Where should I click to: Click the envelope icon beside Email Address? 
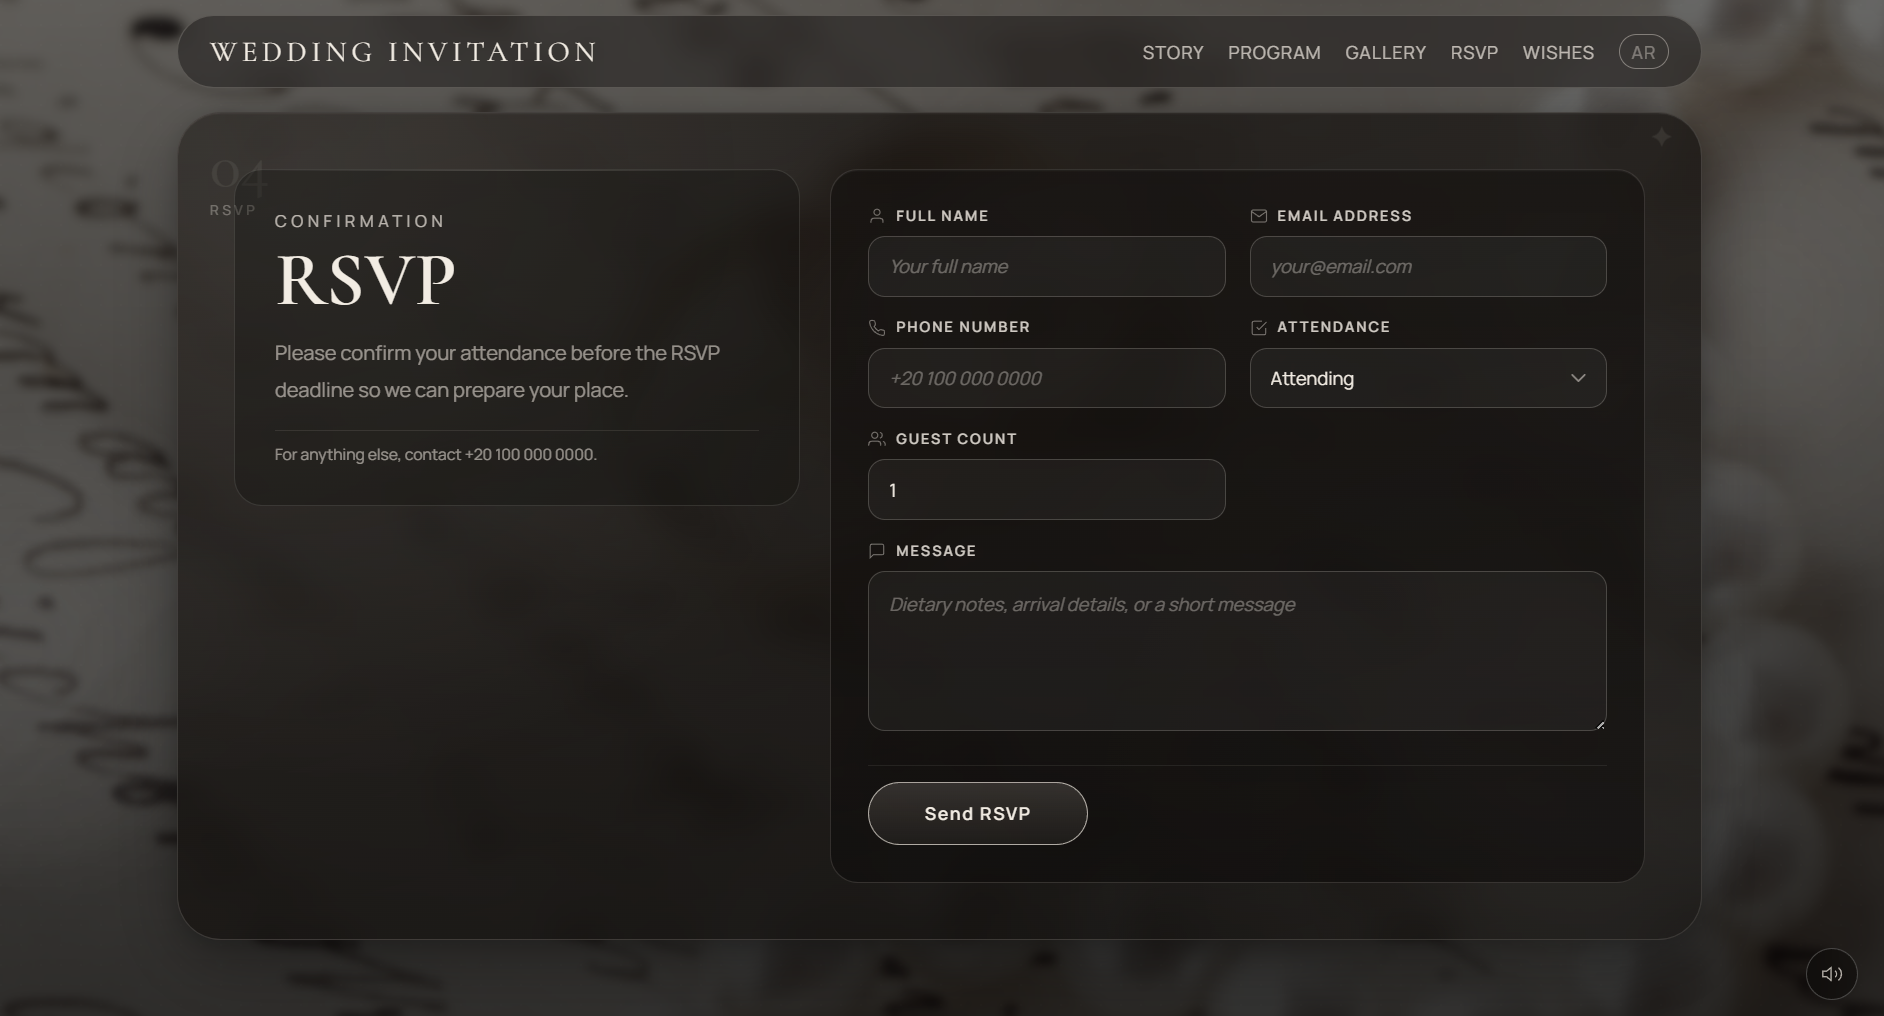pos(1258,216)
